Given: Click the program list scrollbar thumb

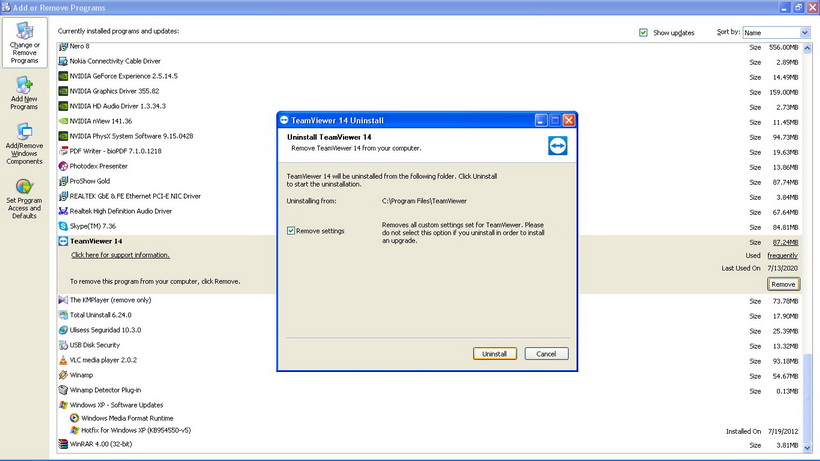Looking at the screenshot, I should 807,398.
